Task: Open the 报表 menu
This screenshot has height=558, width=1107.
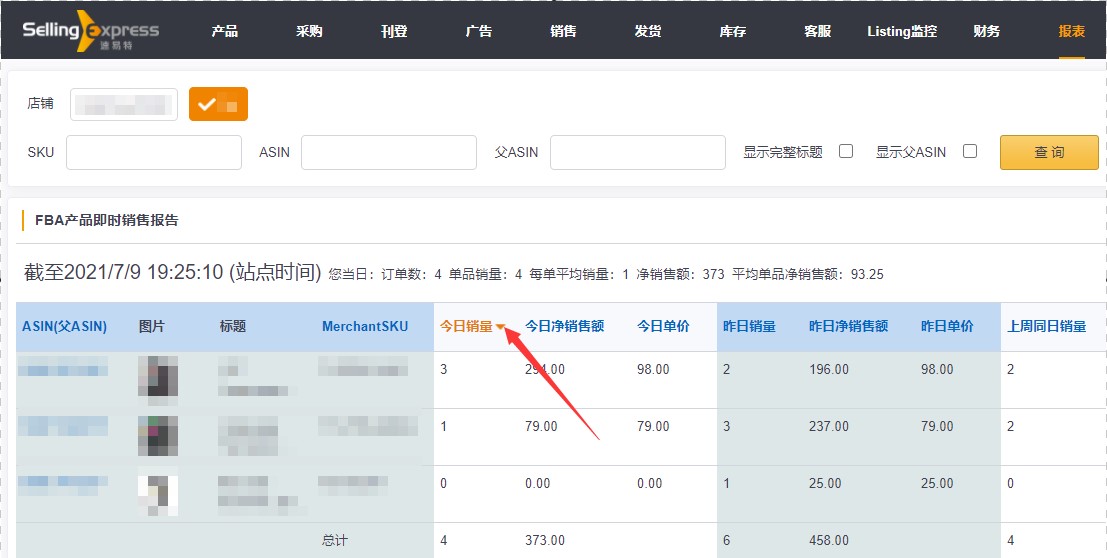Action: tap(1071, 31)
